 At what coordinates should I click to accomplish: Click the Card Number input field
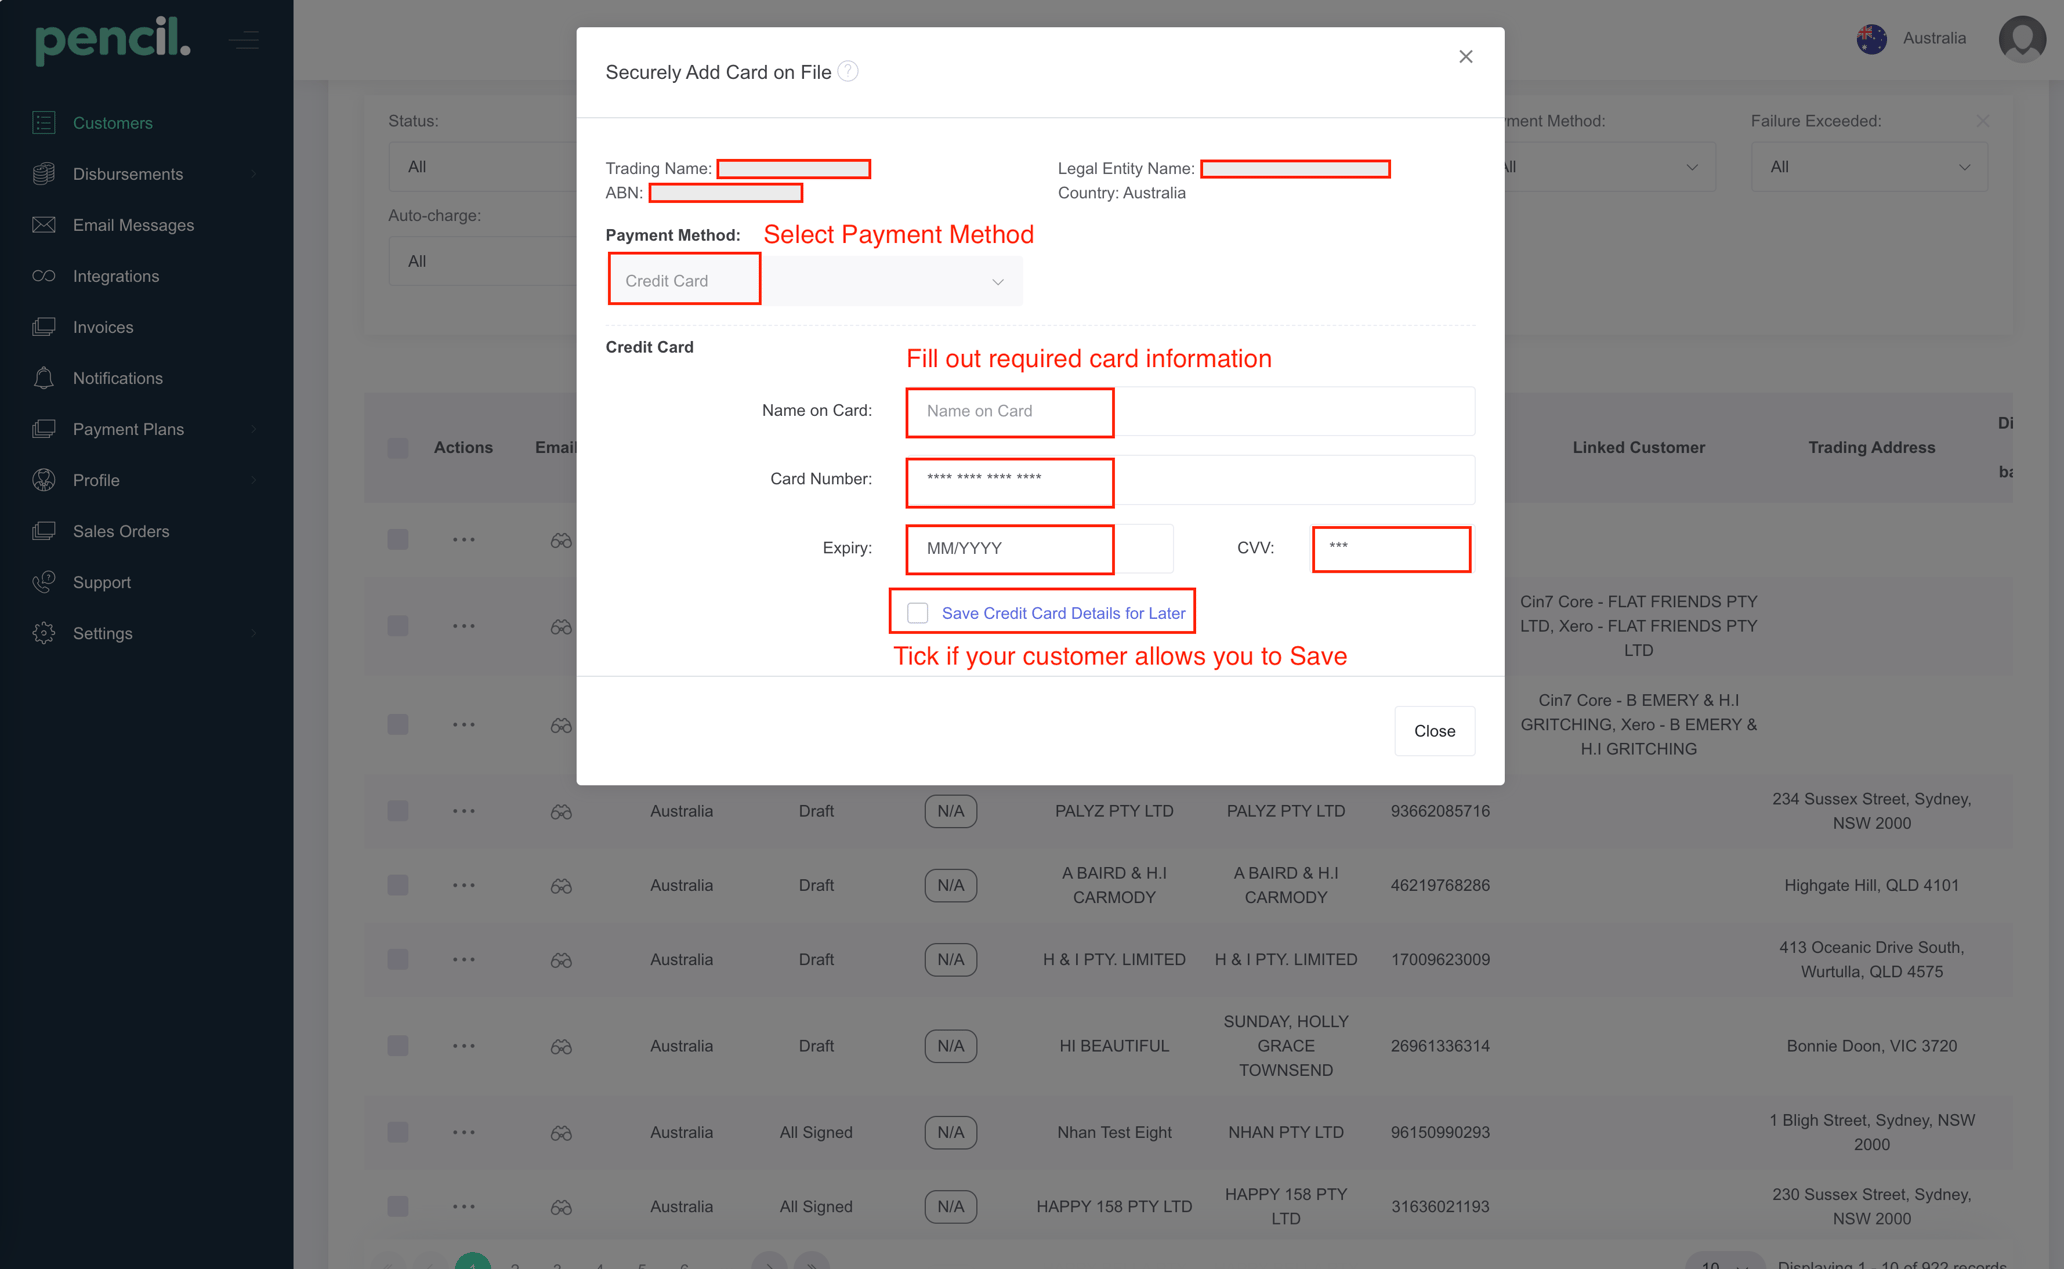(x=1190, y=479)
